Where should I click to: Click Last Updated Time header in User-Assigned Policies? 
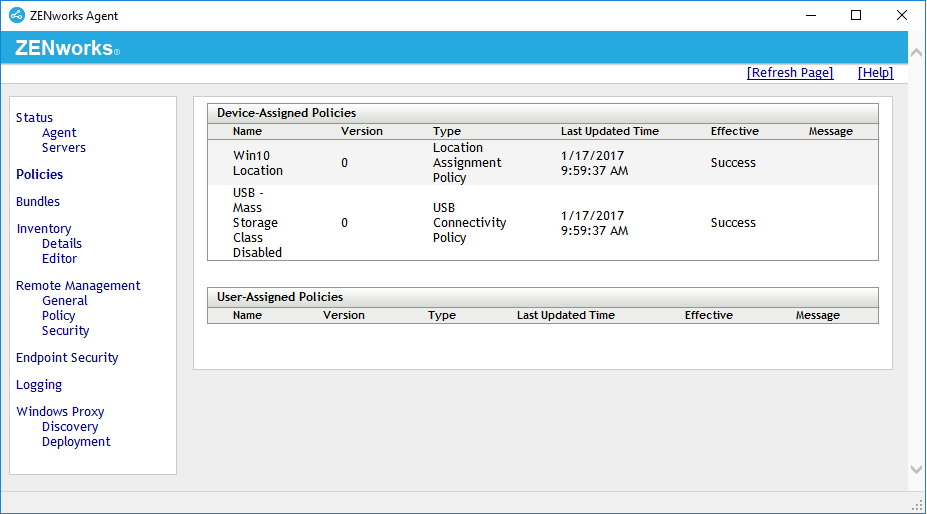(x=566, y=315)
